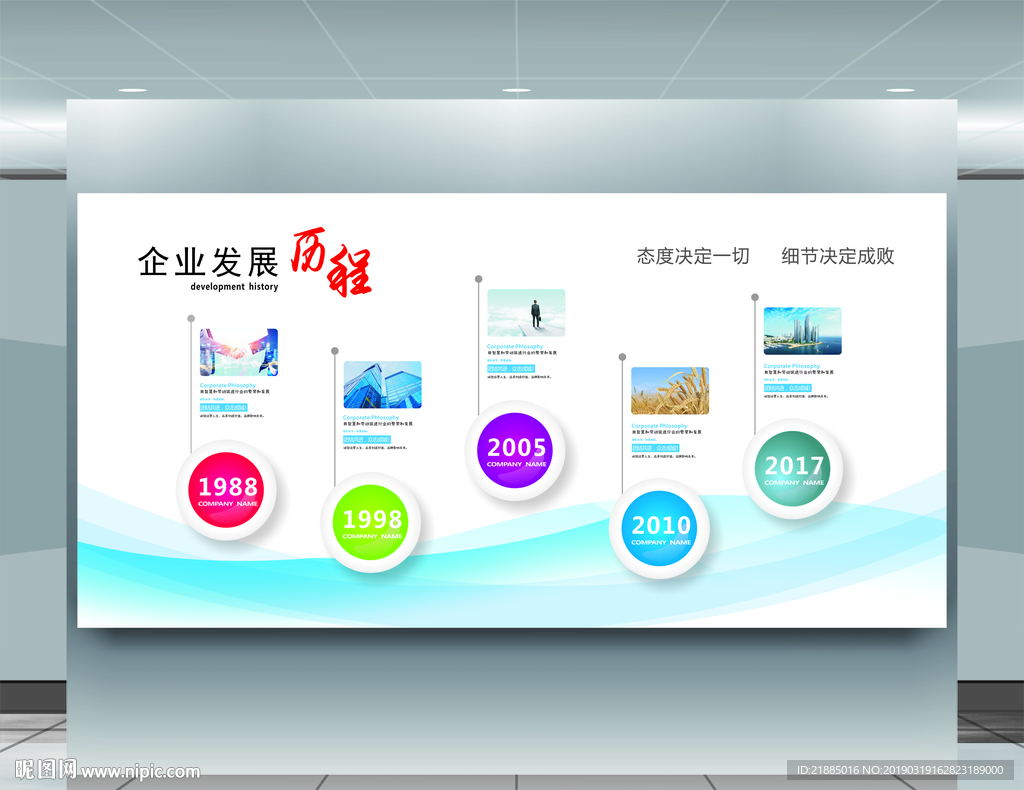Select the blue 2010 company circle

pos(660,527)
